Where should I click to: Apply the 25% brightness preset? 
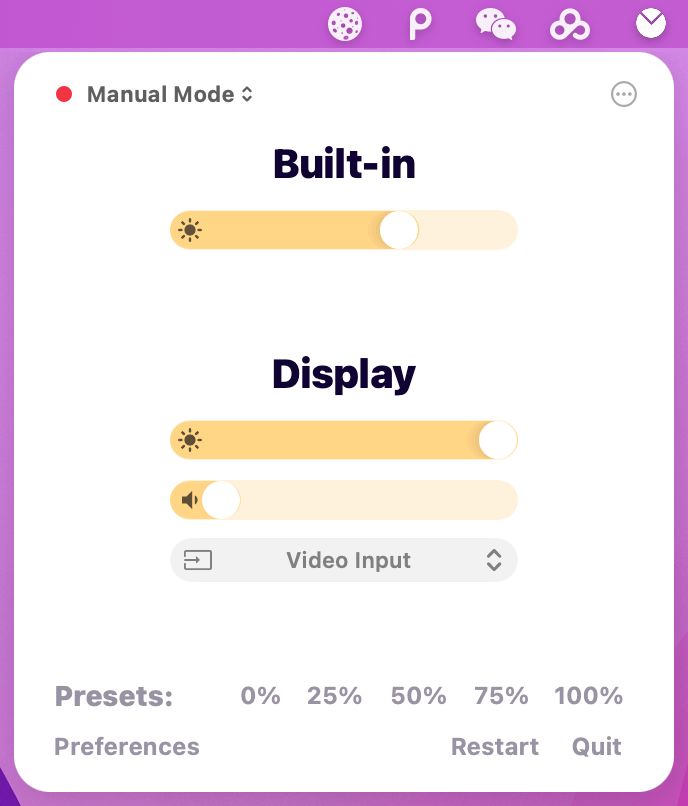[334, 696]
